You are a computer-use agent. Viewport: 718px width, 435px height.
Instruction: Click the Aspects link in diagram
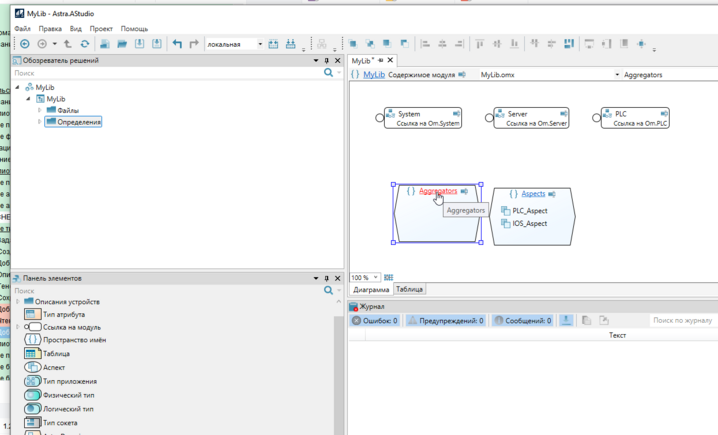pyautogui.click(x=533, y=194)
